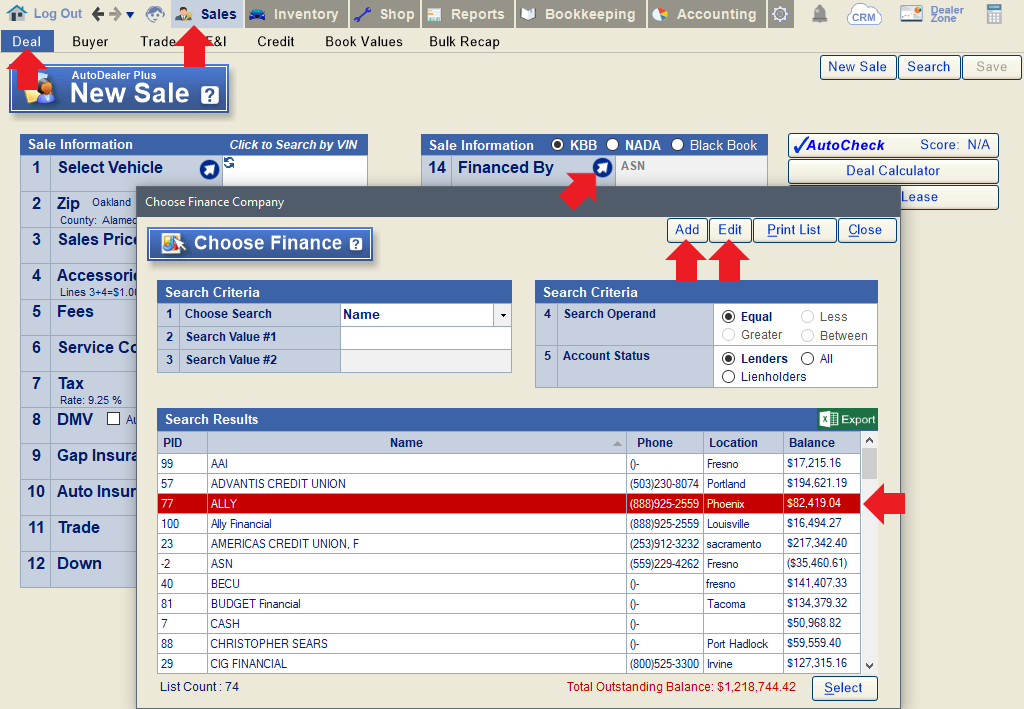
Task: Open the Bulk Recap sub-tab
Action: pyautogui.click(x=464, y=42)
